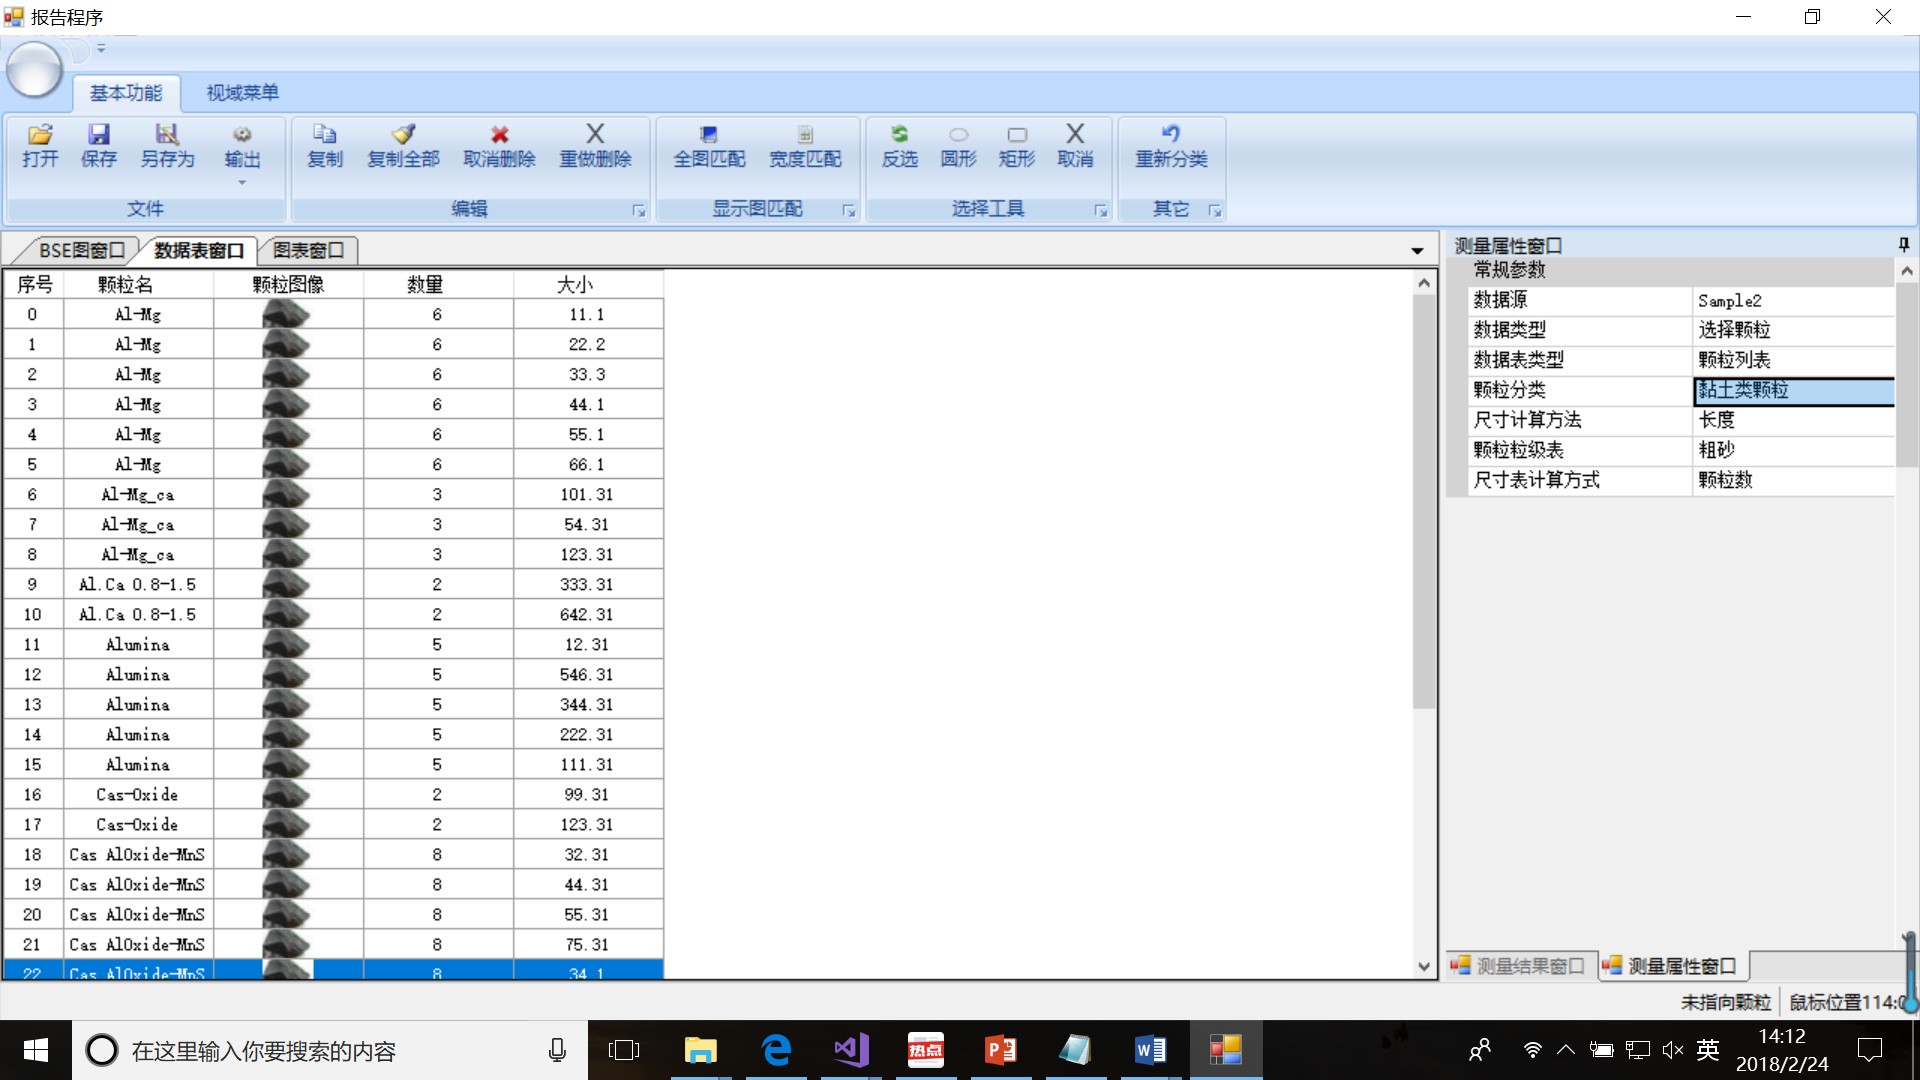Screen dimensions: 1920x1080
Task: Click the 保存 (Save) floppy icon
Action: 98,135
